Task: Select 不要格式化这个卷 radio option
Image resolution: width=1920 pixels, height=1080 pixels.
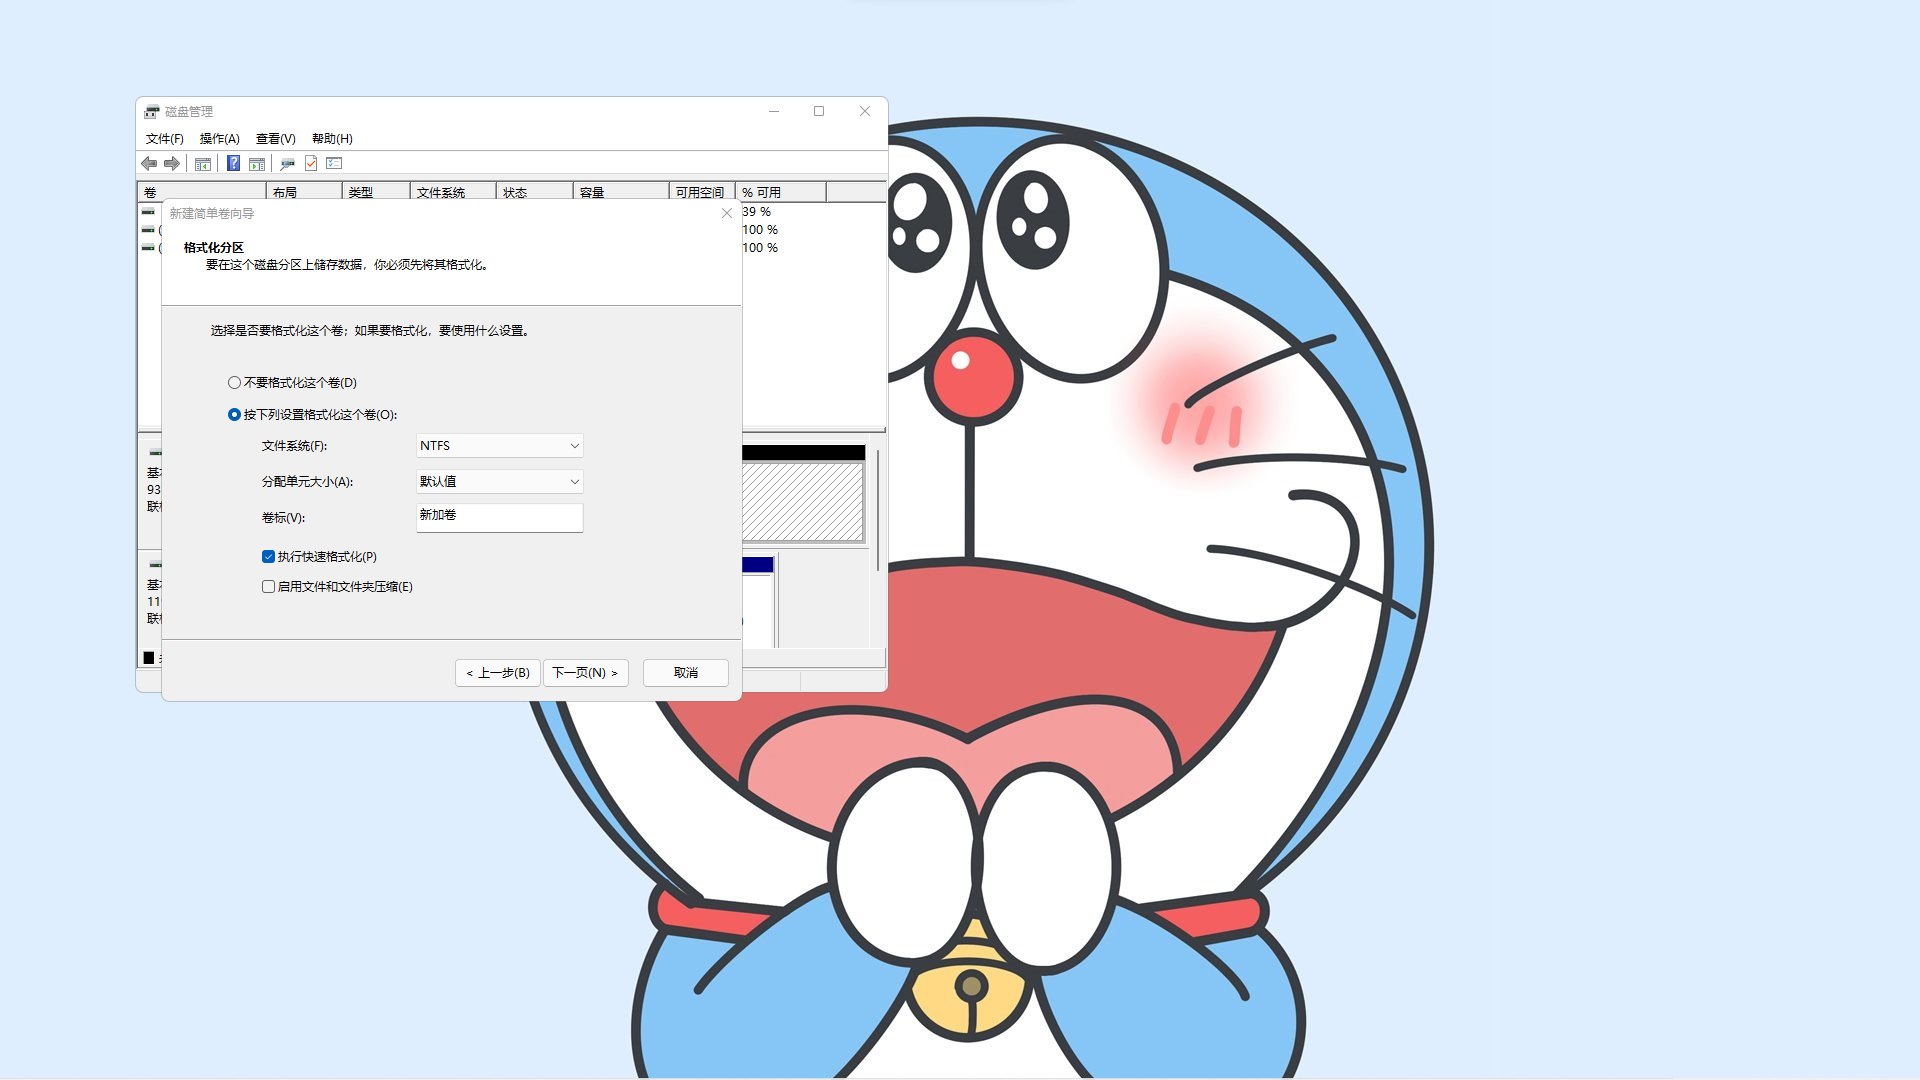Action: [234, 382]
